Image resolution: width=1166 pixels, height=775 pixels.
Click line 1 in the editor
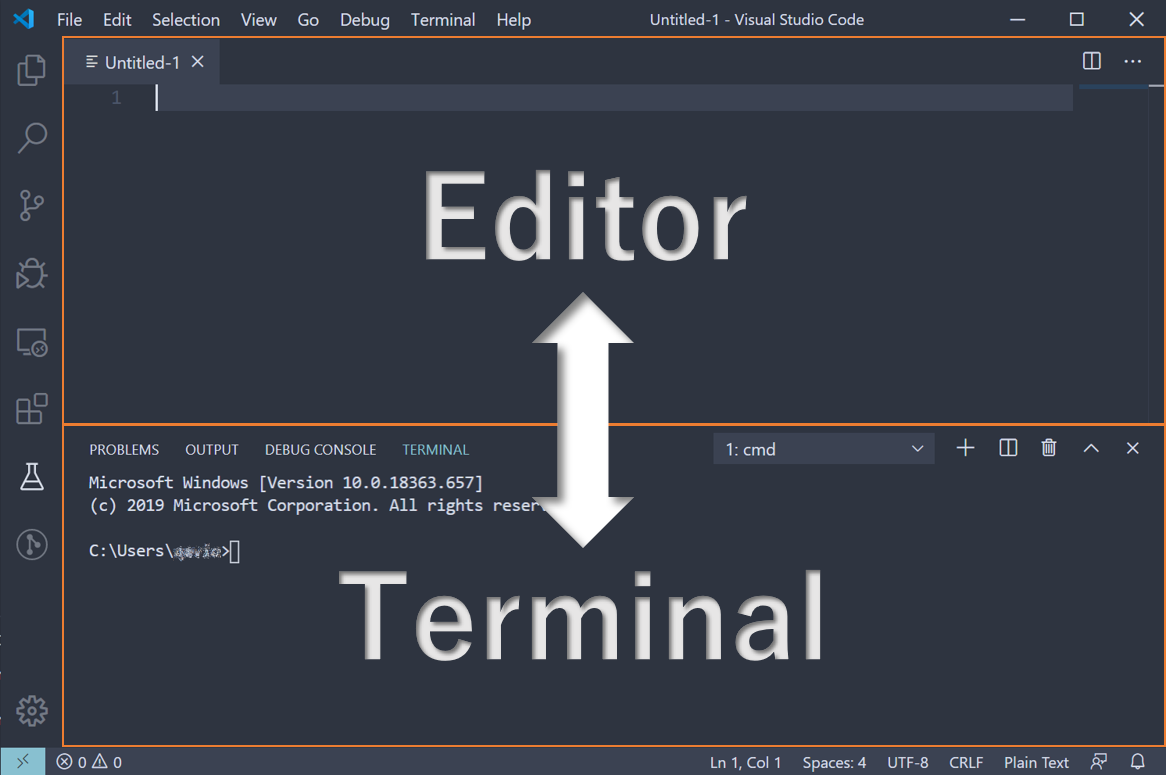tap(613, 97)
